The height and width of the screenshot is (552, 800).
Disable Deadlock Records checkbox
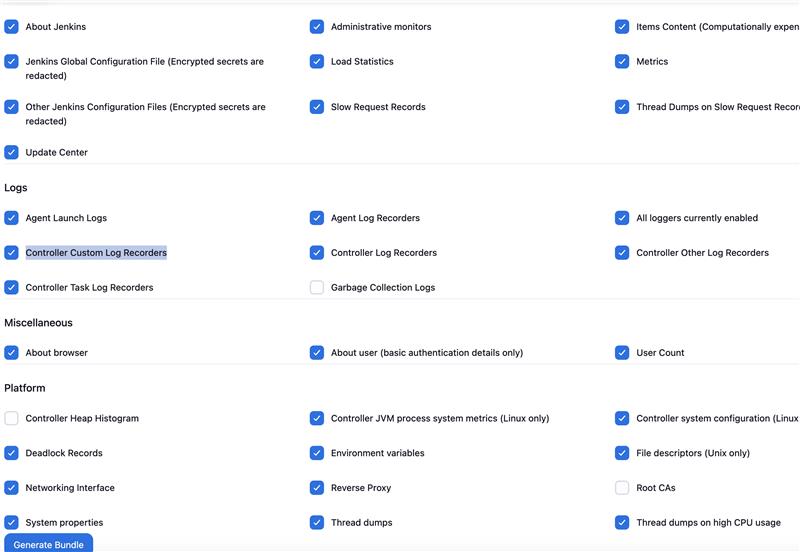click(11, 453)
